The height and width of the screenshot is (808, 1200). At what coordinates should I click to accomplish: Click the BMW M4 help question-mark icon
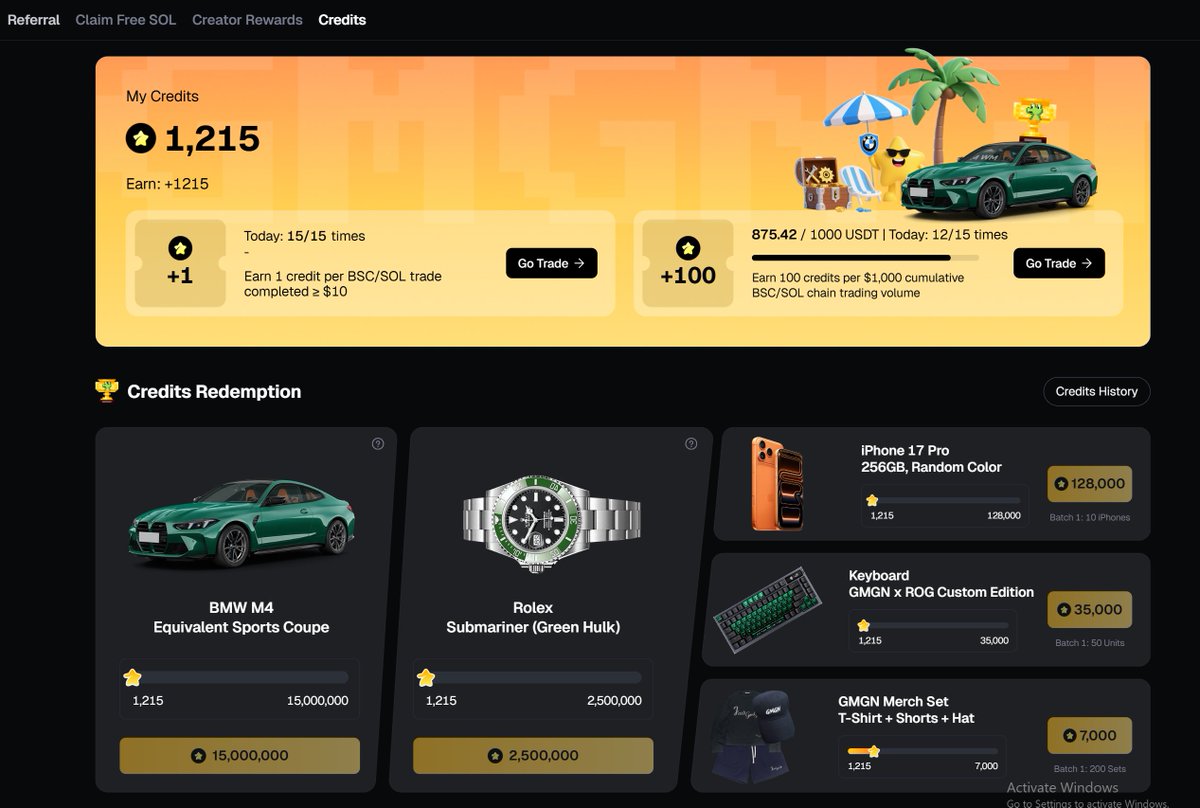click(378, 444)
